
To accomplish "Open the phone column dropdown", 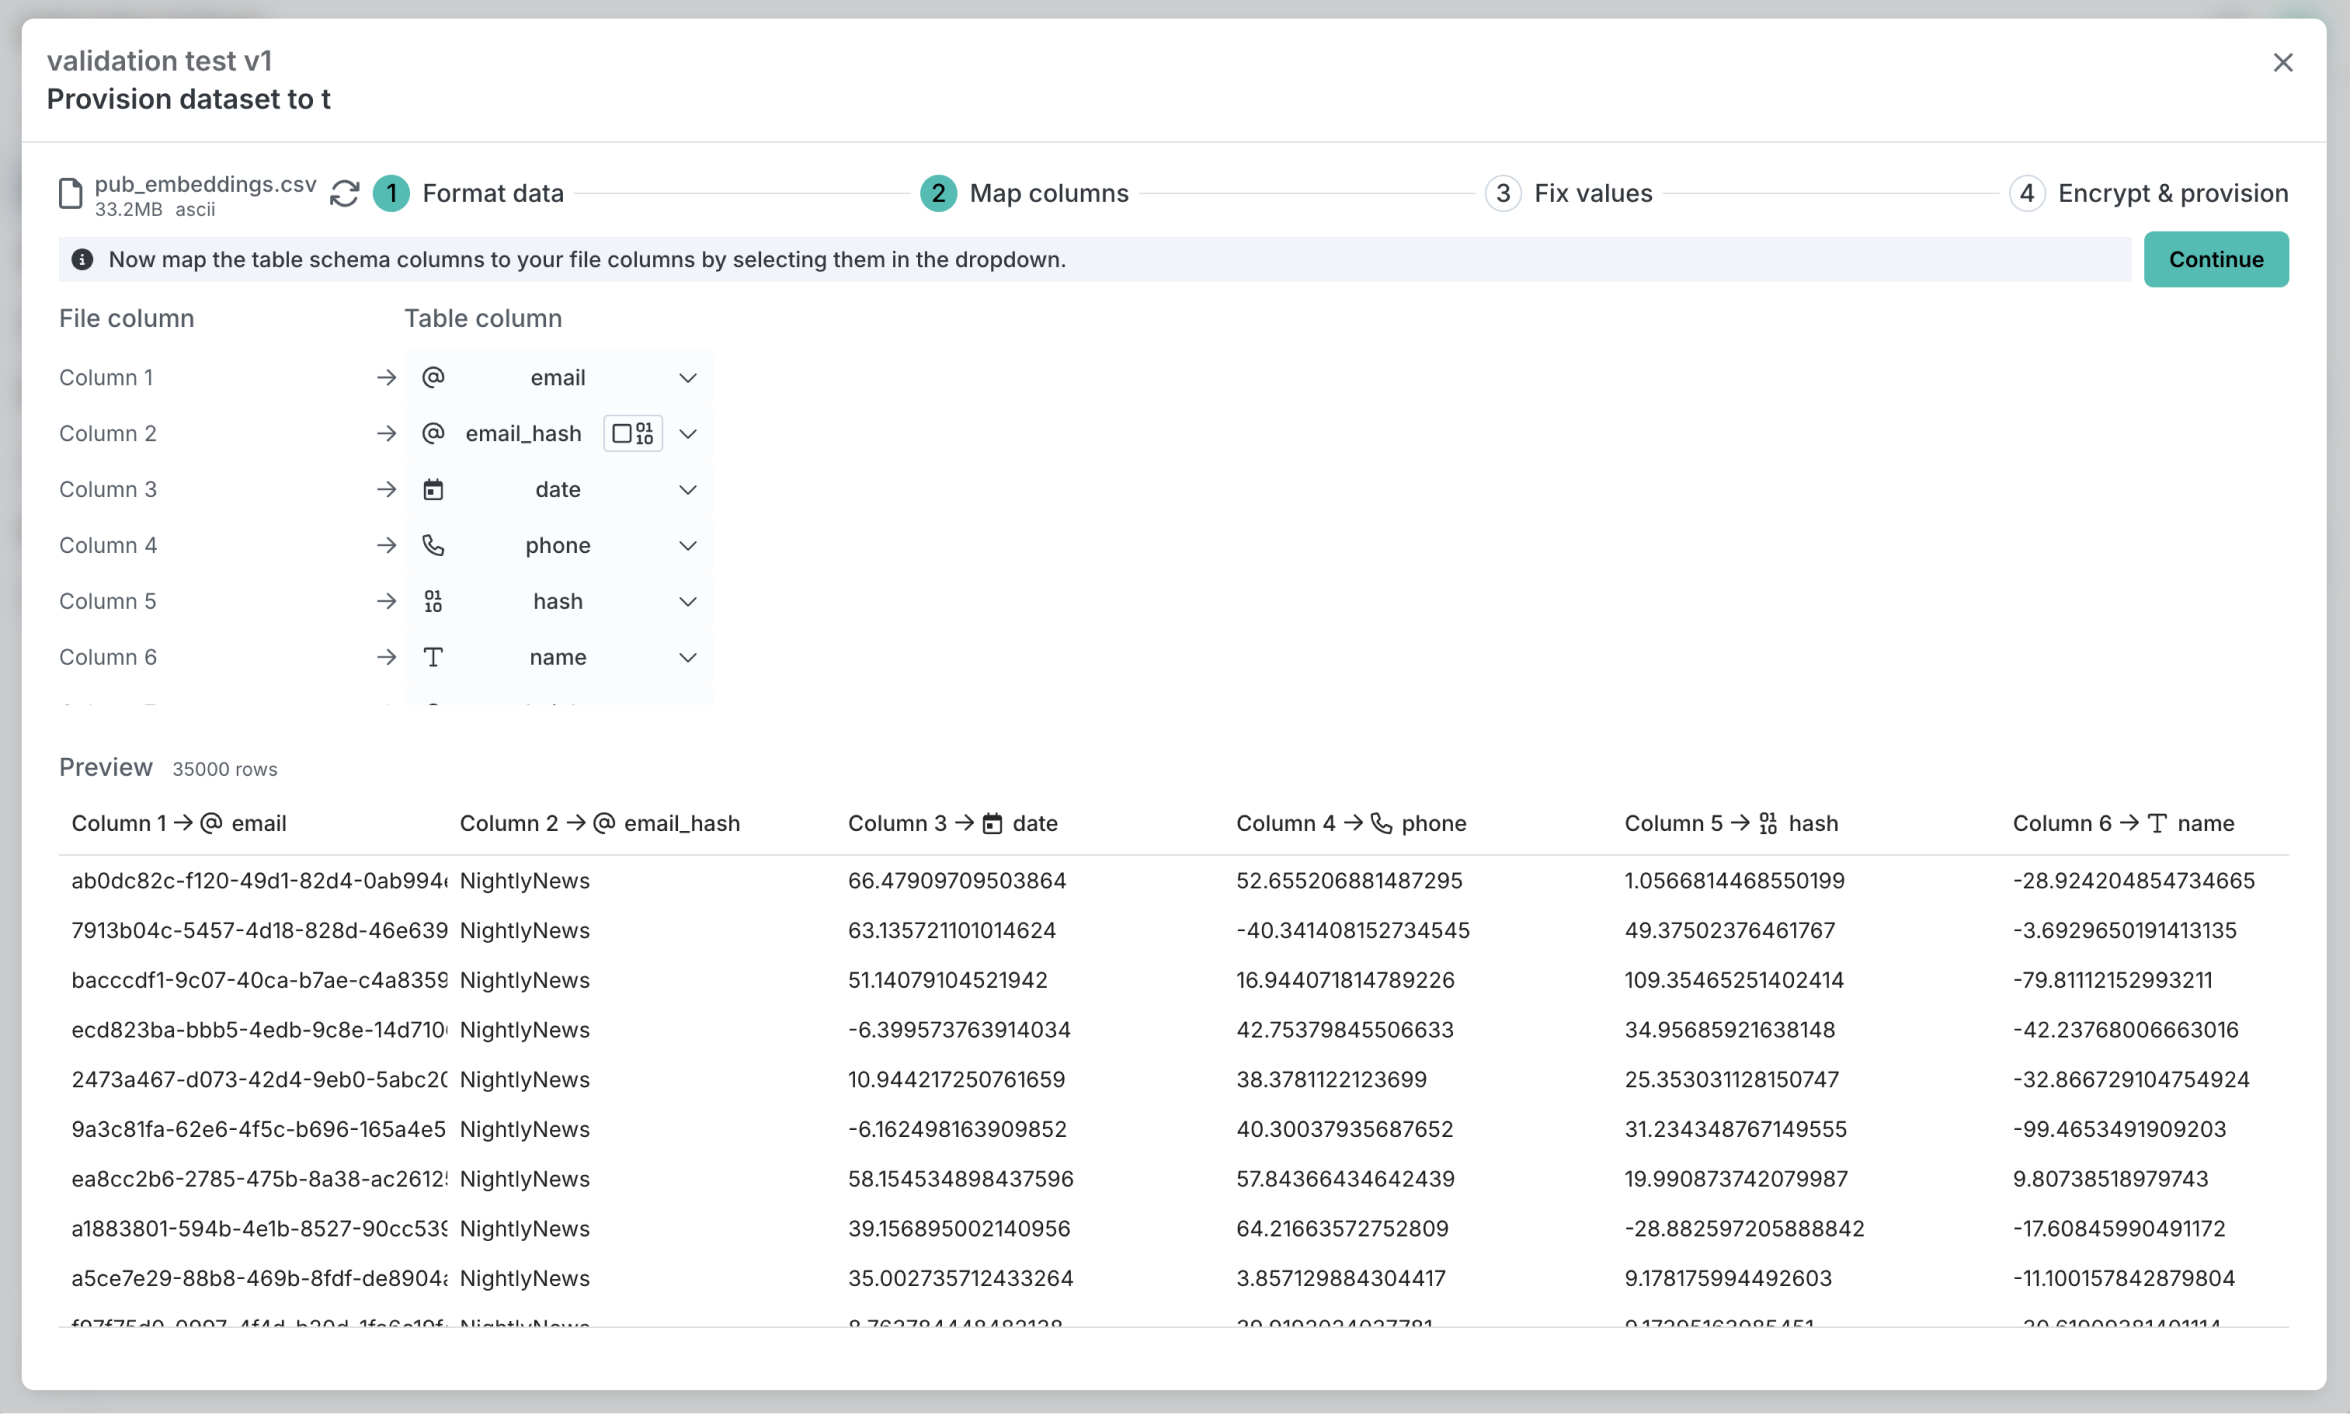I will [687, 546].
